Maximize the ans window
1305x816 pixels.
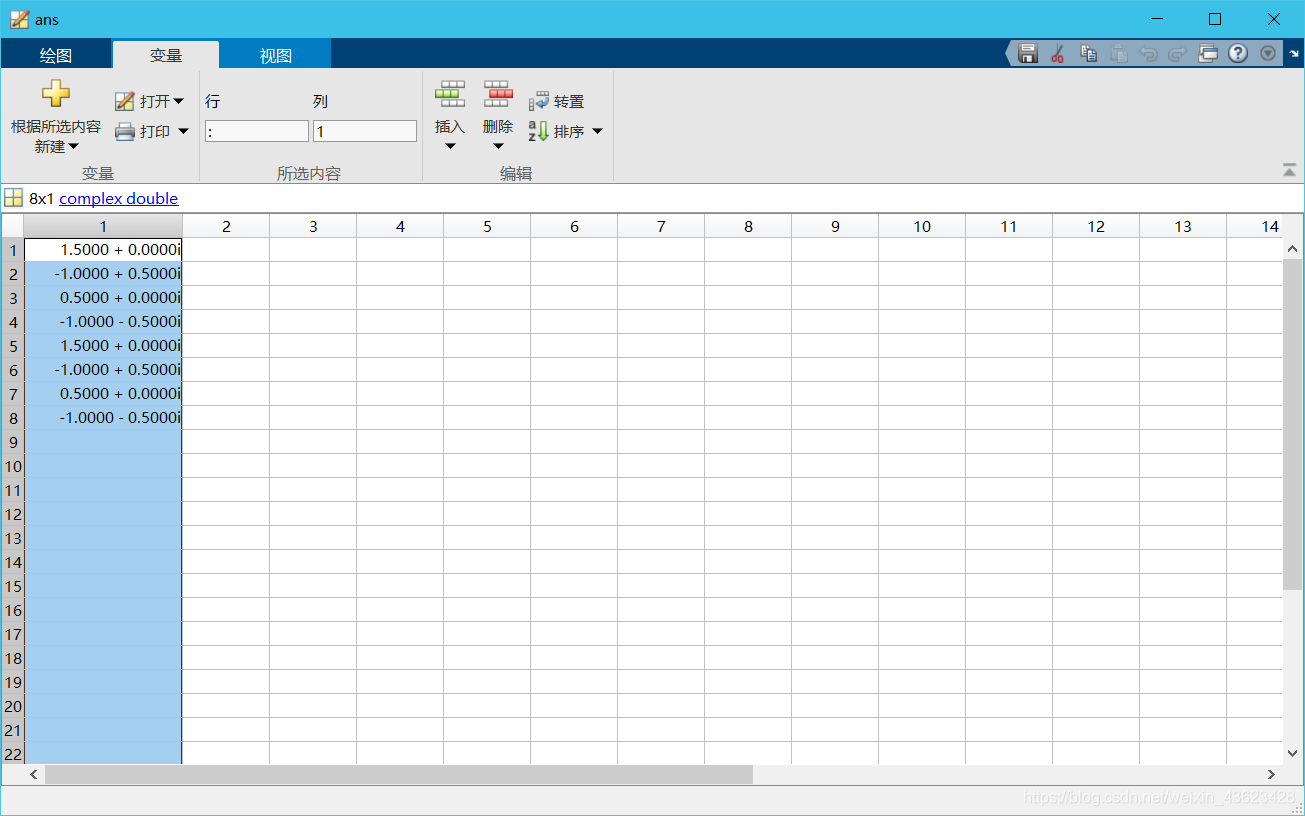1215,19
